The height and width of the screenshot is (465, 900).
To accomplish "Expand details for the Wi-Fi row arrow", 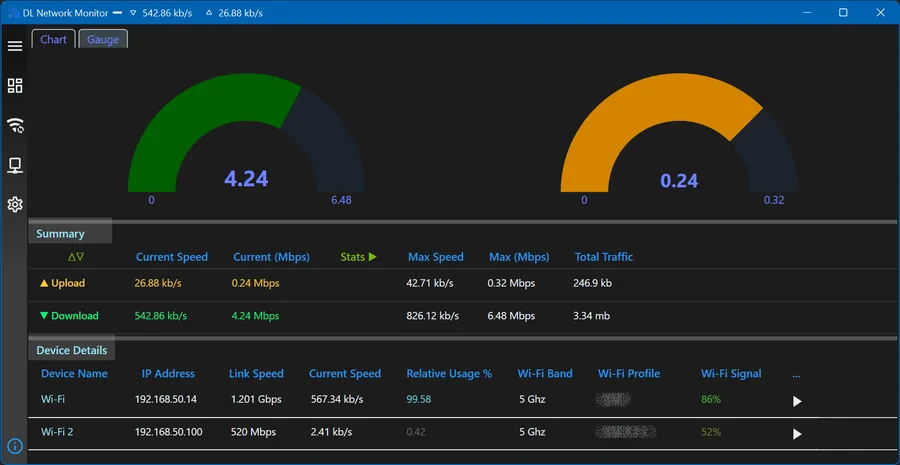I will [797, 401].
